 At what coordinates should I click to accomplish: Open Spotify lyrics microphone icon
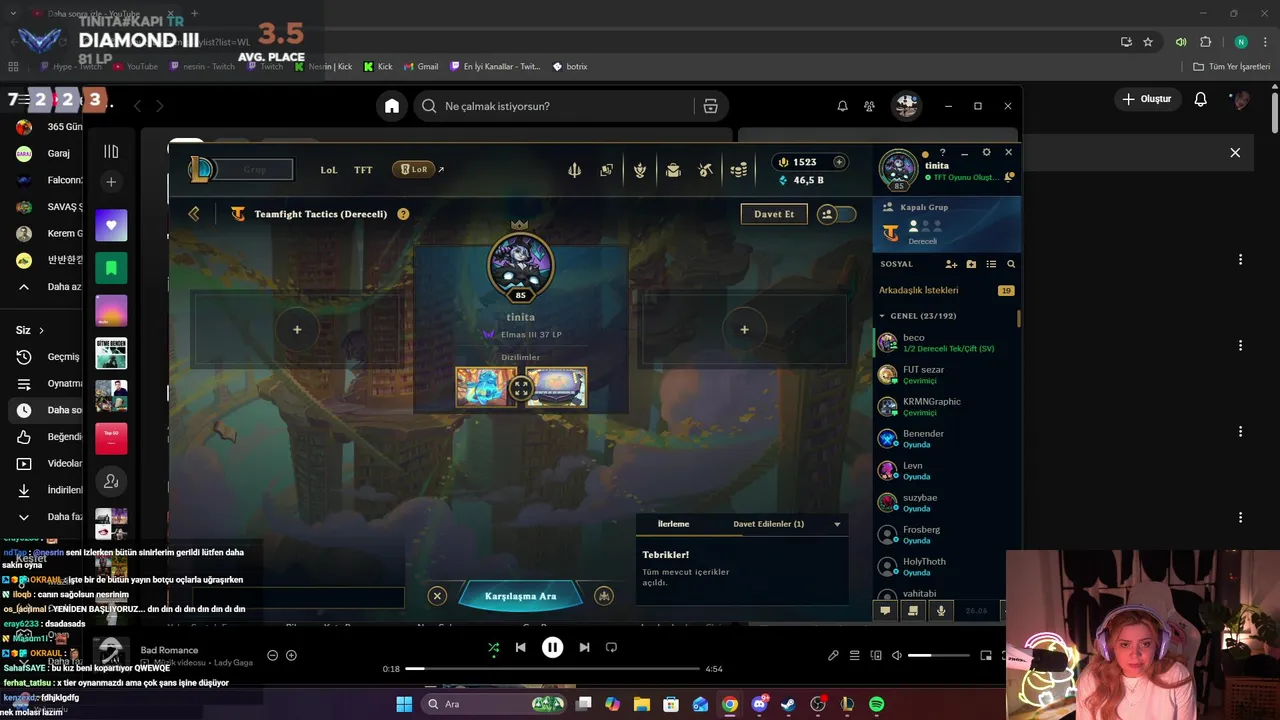(x=833, y=656)
